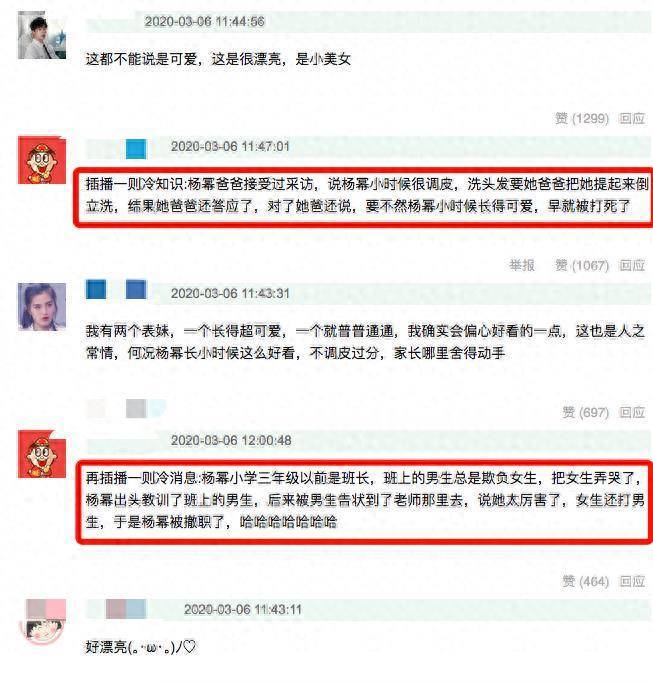Click second blue square before 11:43:31 timestamp
Screen dimensions: 653x683
point(136,289)
